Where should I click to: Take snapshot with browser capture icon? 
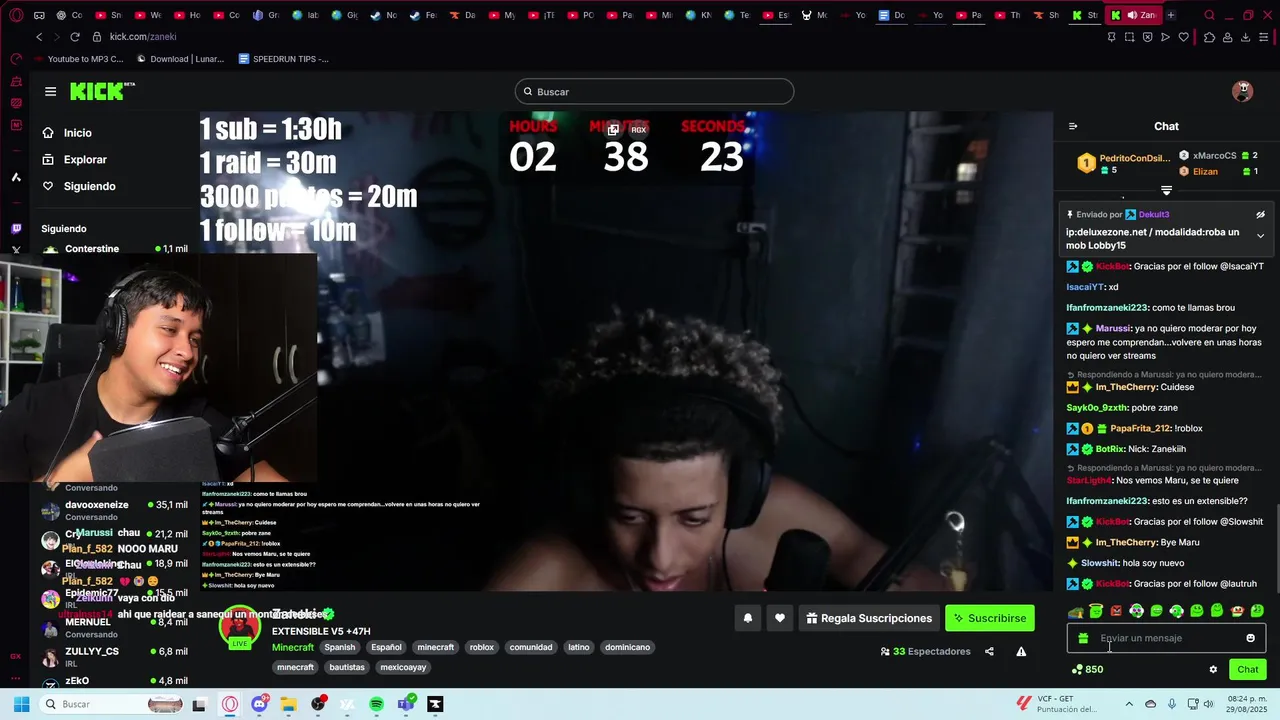pyautogui.click(x=1129, y=37)
